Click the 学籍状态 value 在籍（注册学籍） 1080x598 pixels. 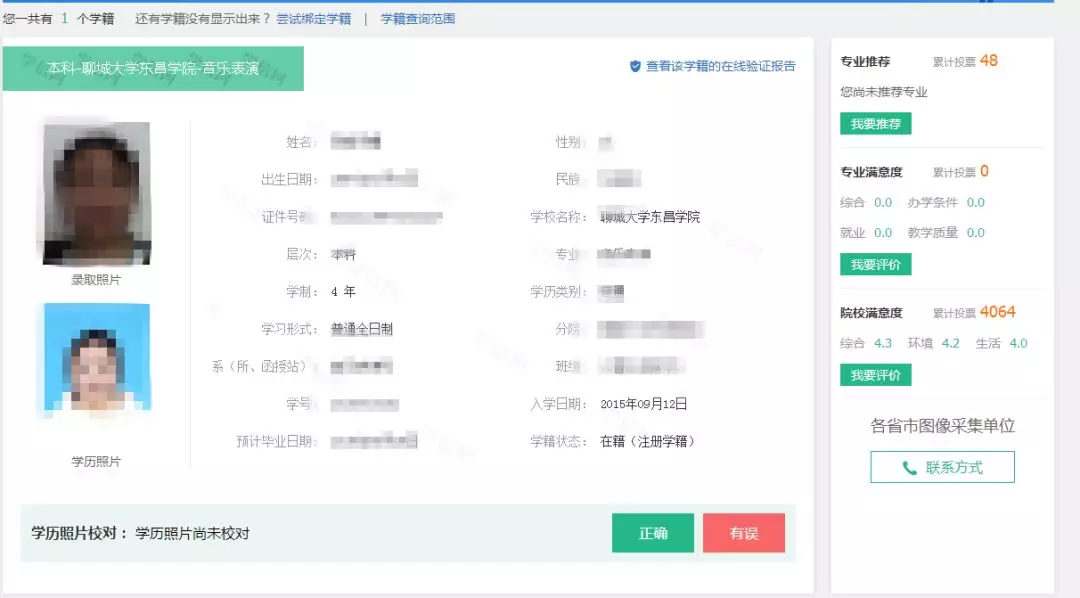647,441
